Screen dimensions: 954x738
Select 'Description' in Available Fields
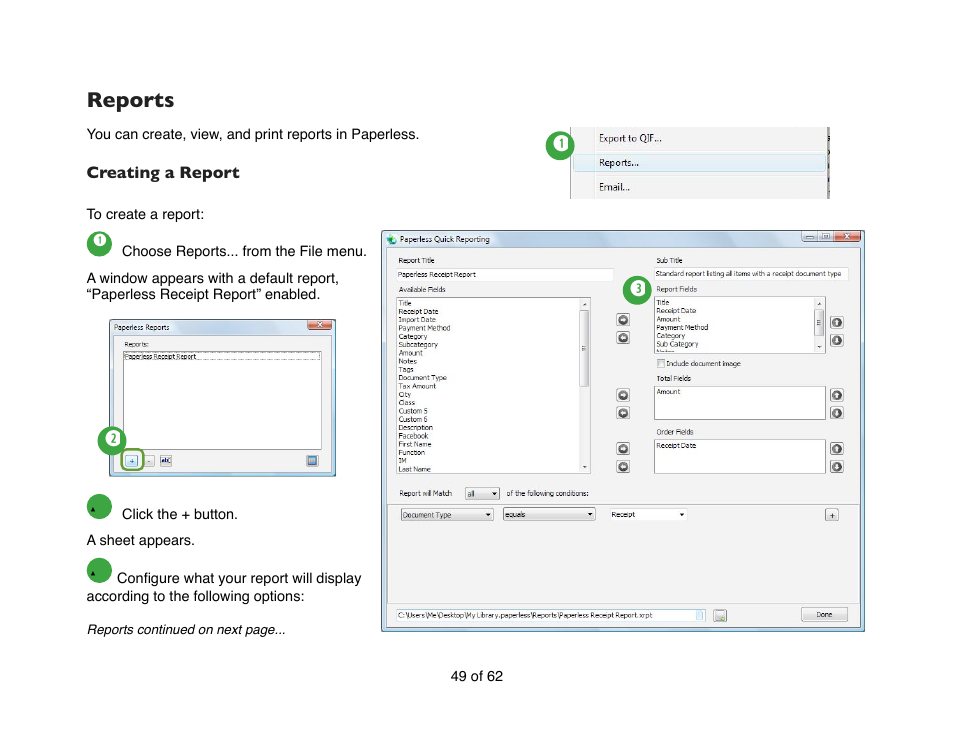coord(416,428)
